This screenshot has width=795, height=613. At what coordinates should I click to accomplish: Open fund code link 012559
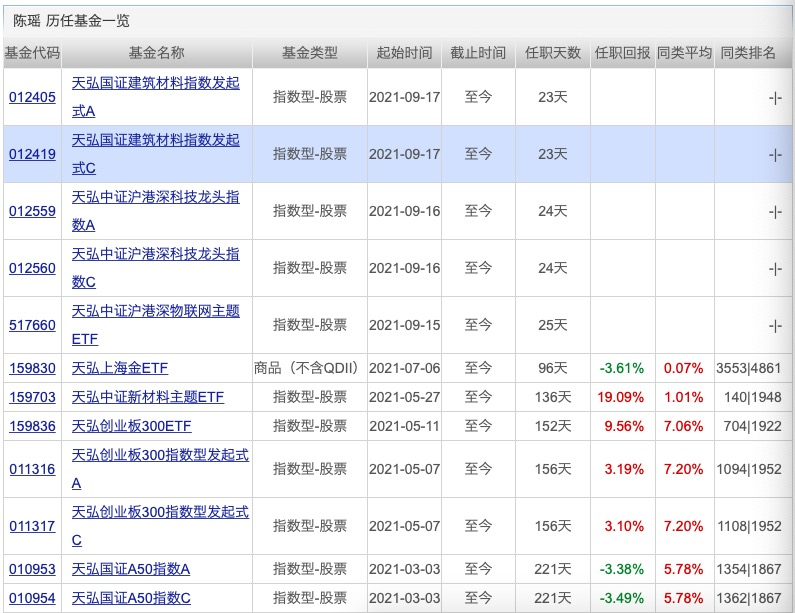(32, 211)
